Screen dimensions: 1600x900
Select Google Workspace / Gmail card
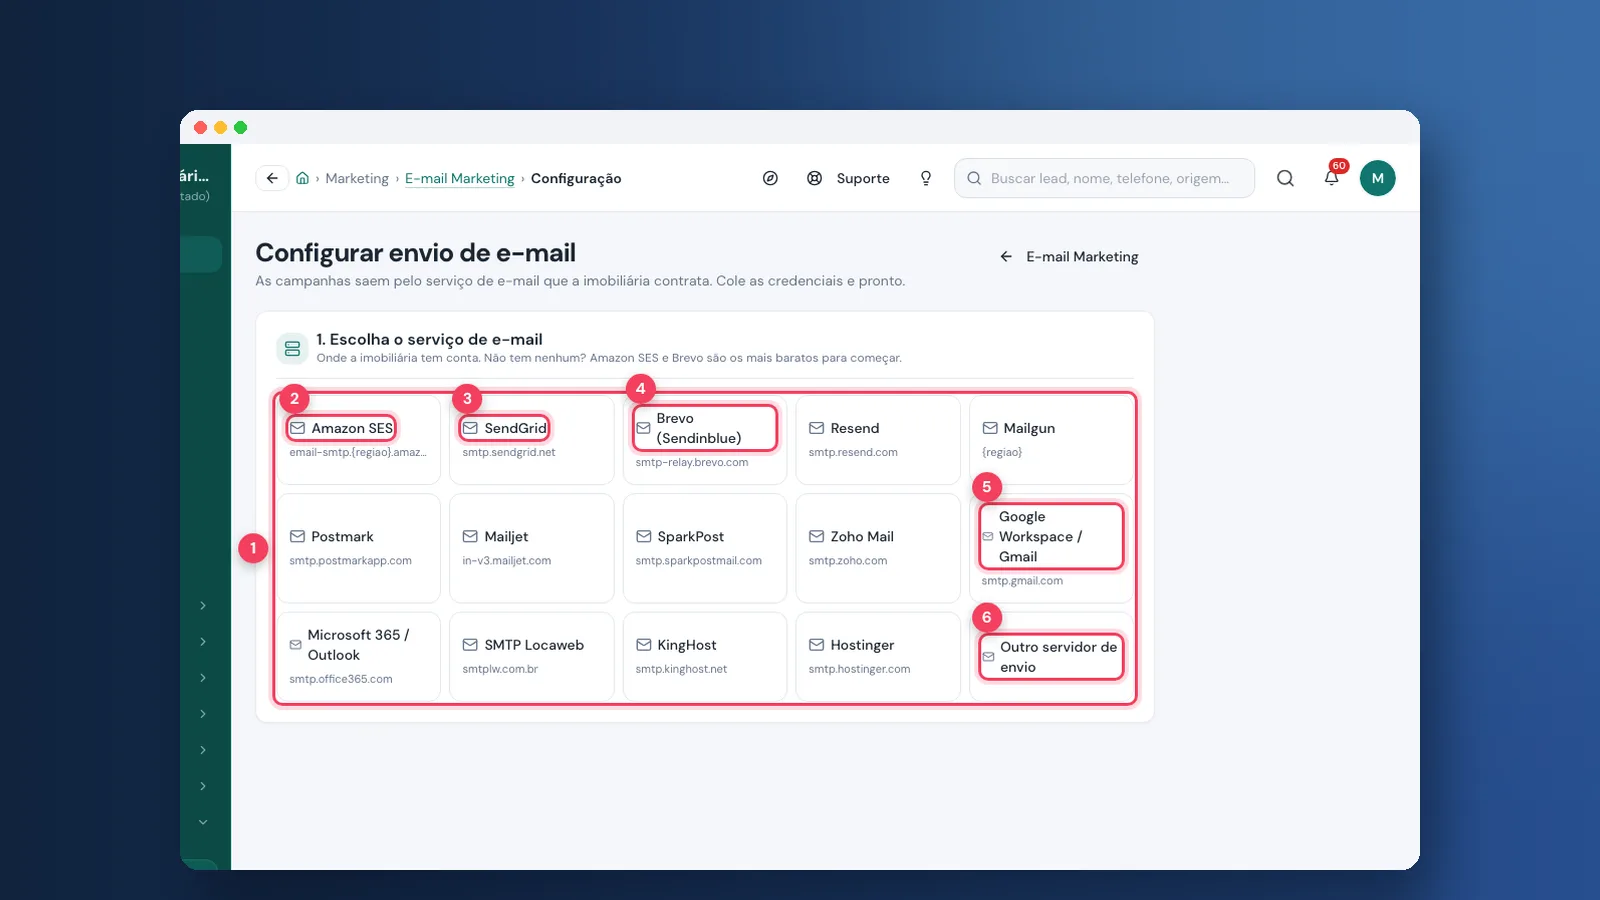(x=1050, y=548)
